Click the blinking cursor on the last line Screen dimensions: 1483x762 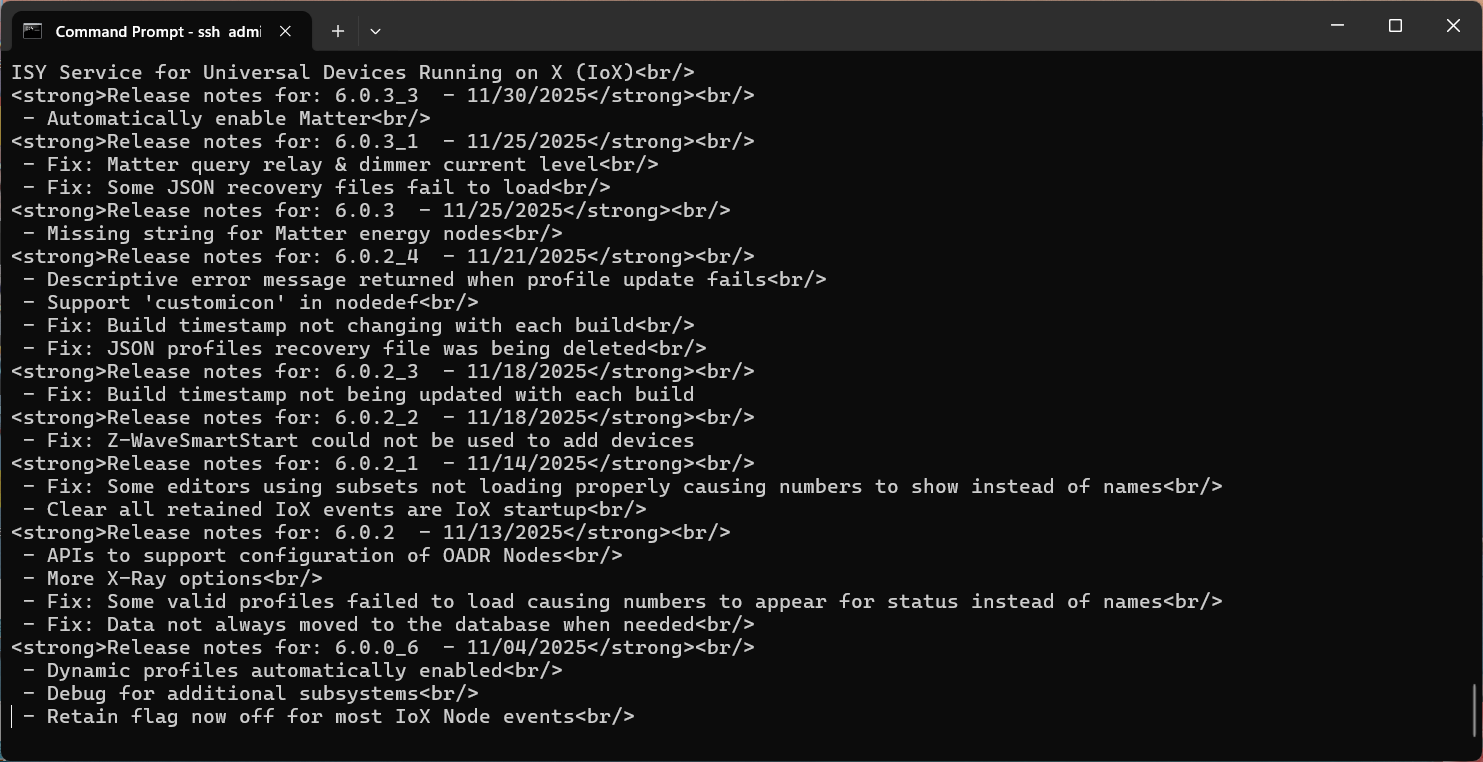12,716
